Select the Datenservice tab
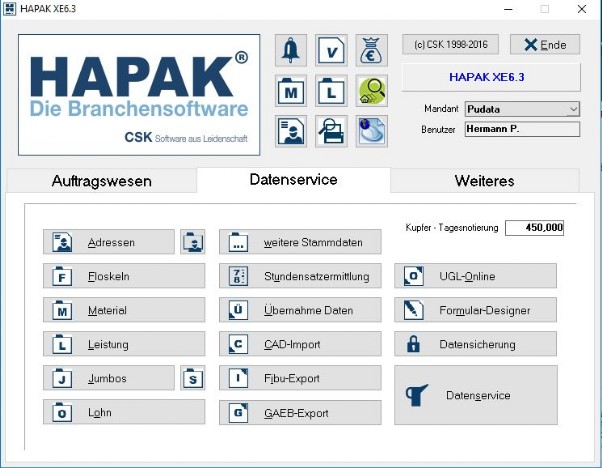Viewport: 602px width, 468px height. point(293,180)
